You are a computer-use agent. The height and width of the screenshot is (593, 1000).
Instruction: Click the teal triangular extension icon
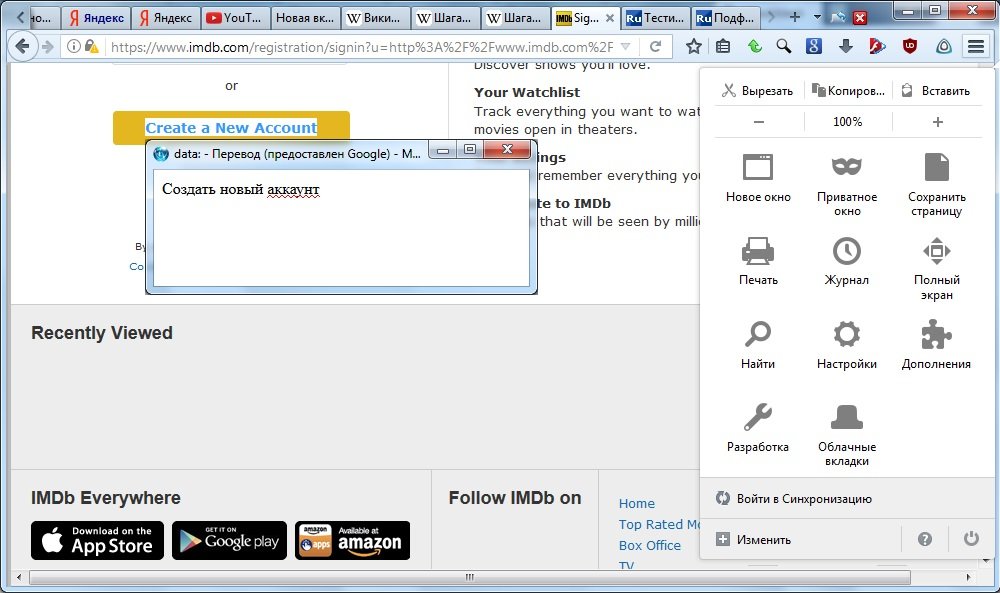point(943,46)
